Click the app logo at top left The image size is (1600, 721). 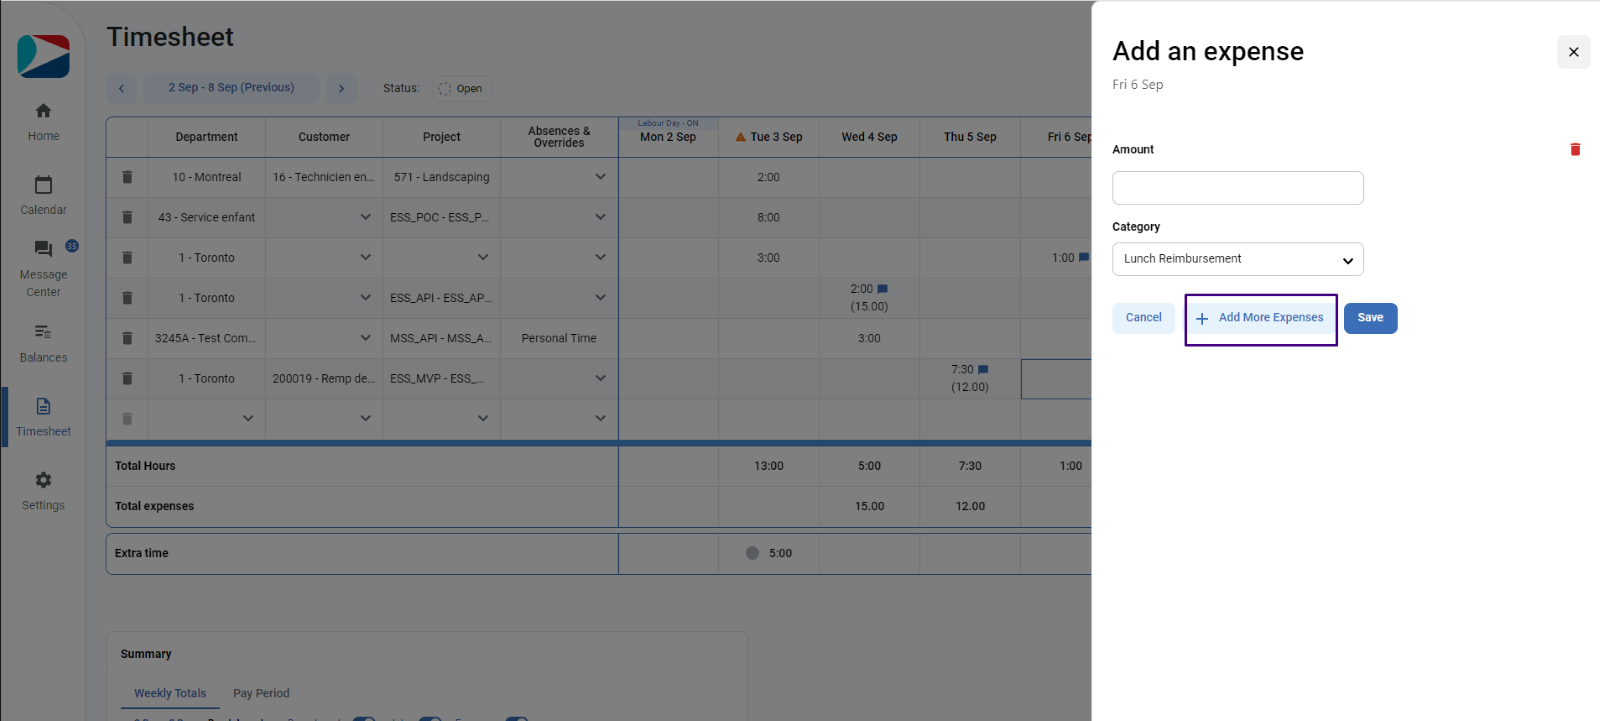click(x=43, y=56)
